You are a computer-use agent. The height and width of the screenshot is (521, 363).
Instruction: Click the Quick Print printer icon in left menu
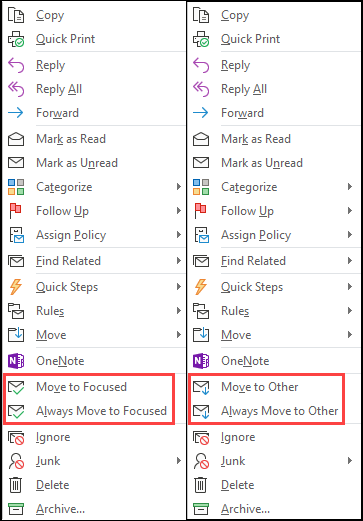coord(16,39)
